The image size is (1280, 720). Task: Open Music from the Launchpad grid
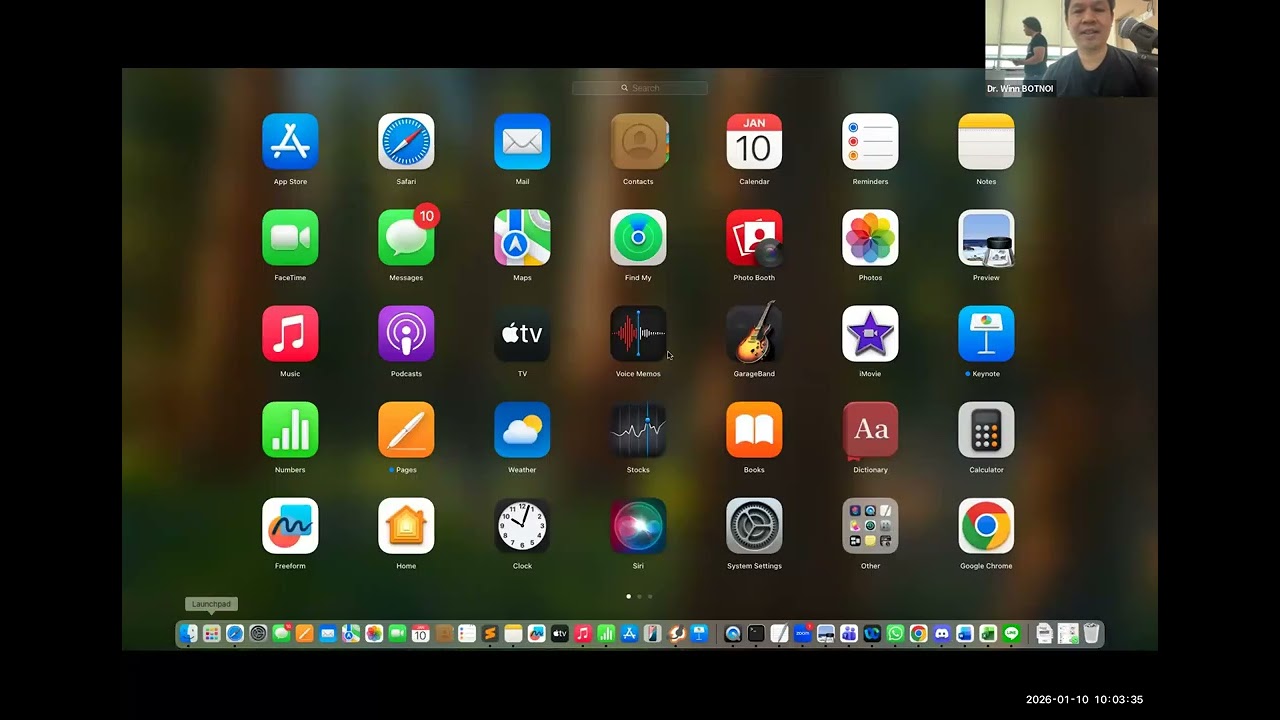coord(290,333)
